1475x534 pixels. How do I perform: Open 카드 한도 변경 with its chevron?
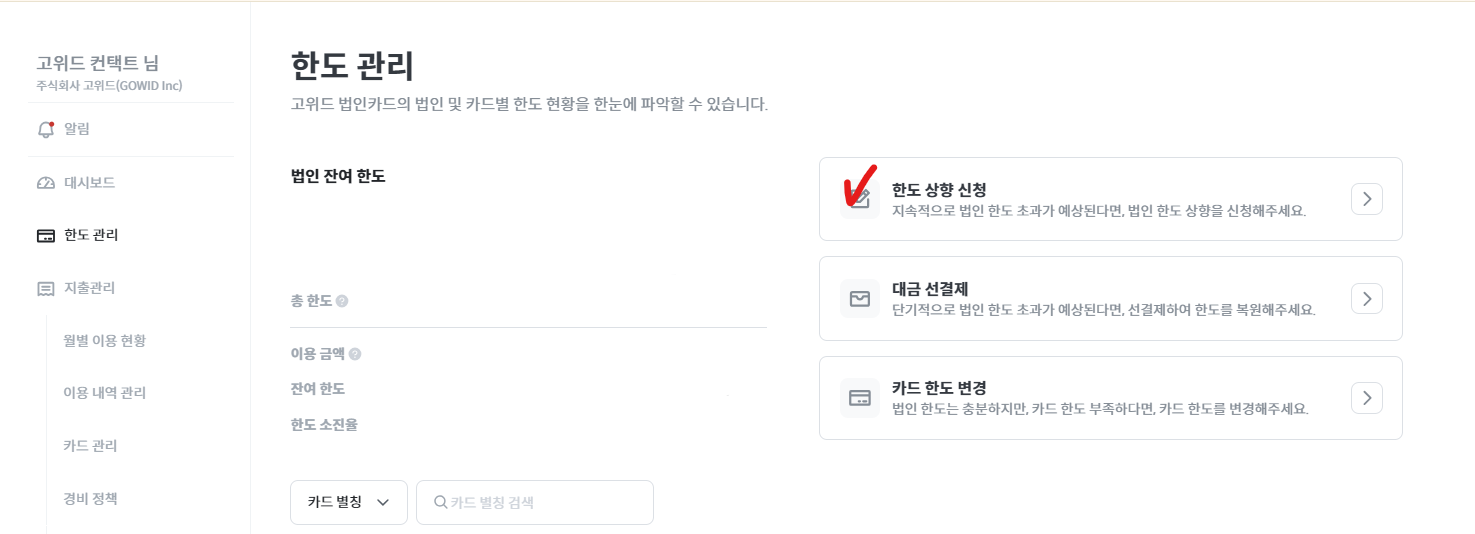coord(1366,398)
